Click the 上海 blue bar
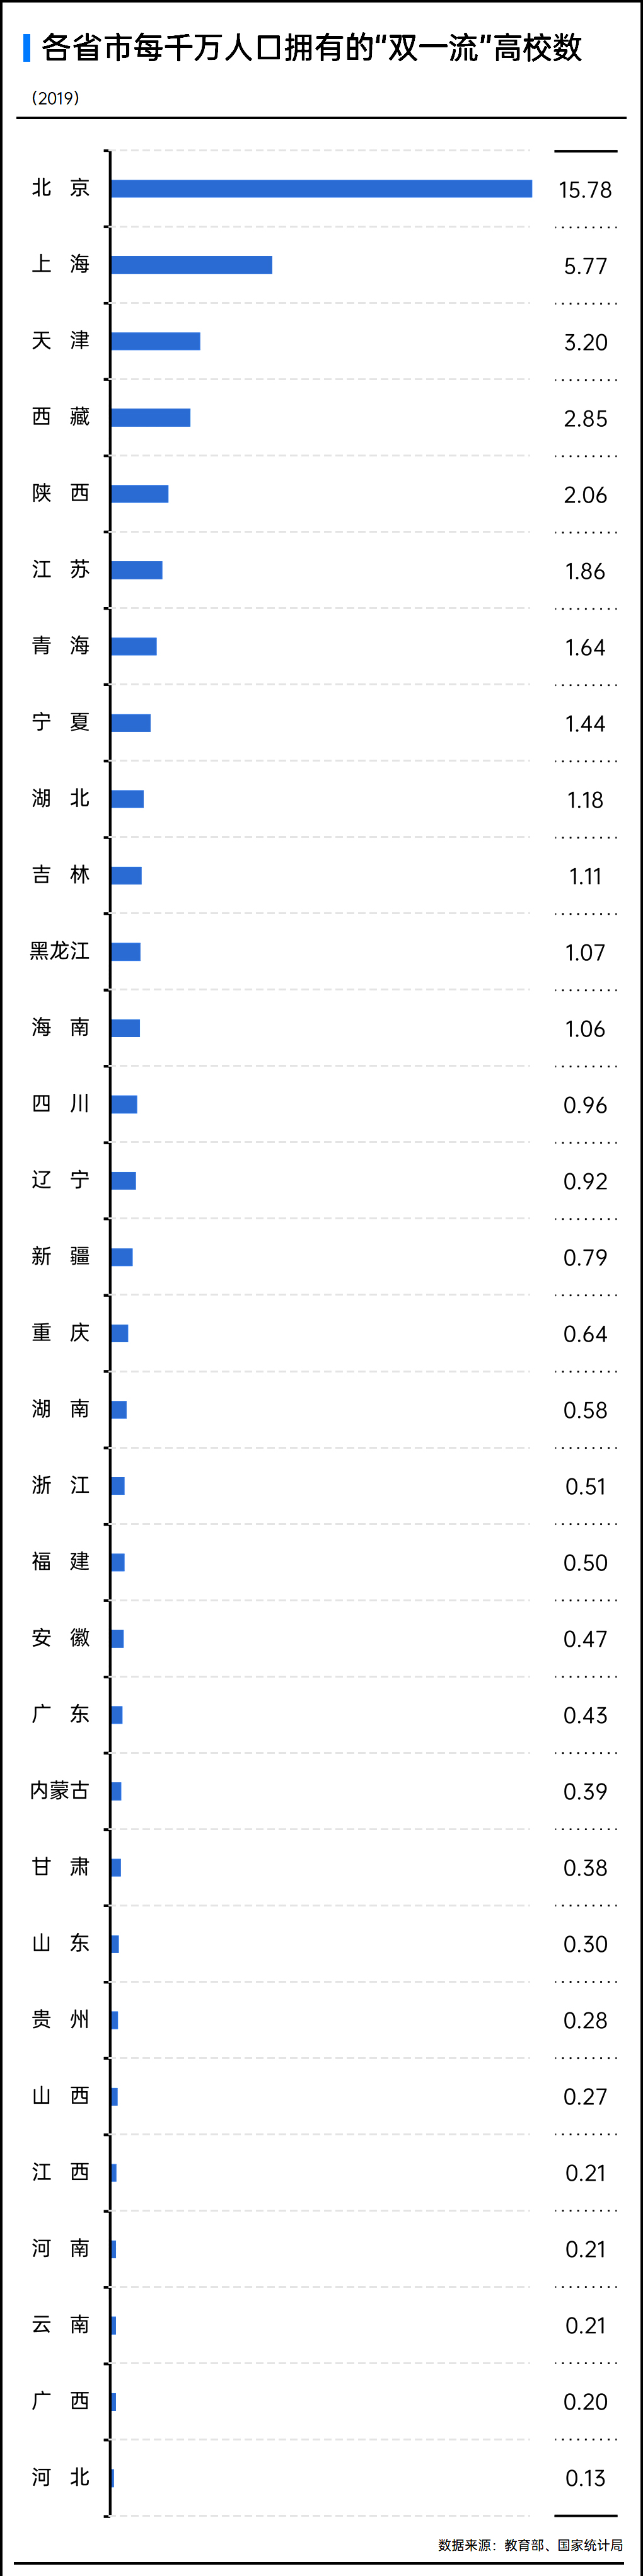643x2576 pixels. pos(191,265)
